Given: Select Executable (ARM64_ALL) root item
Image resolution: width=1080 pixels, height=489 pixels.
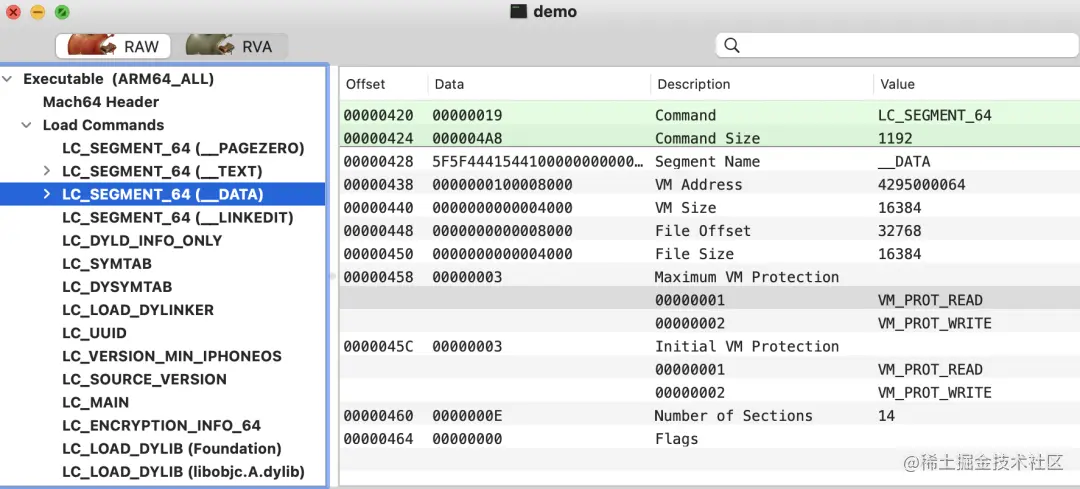Looking at the screenshot, I should 118,79.
